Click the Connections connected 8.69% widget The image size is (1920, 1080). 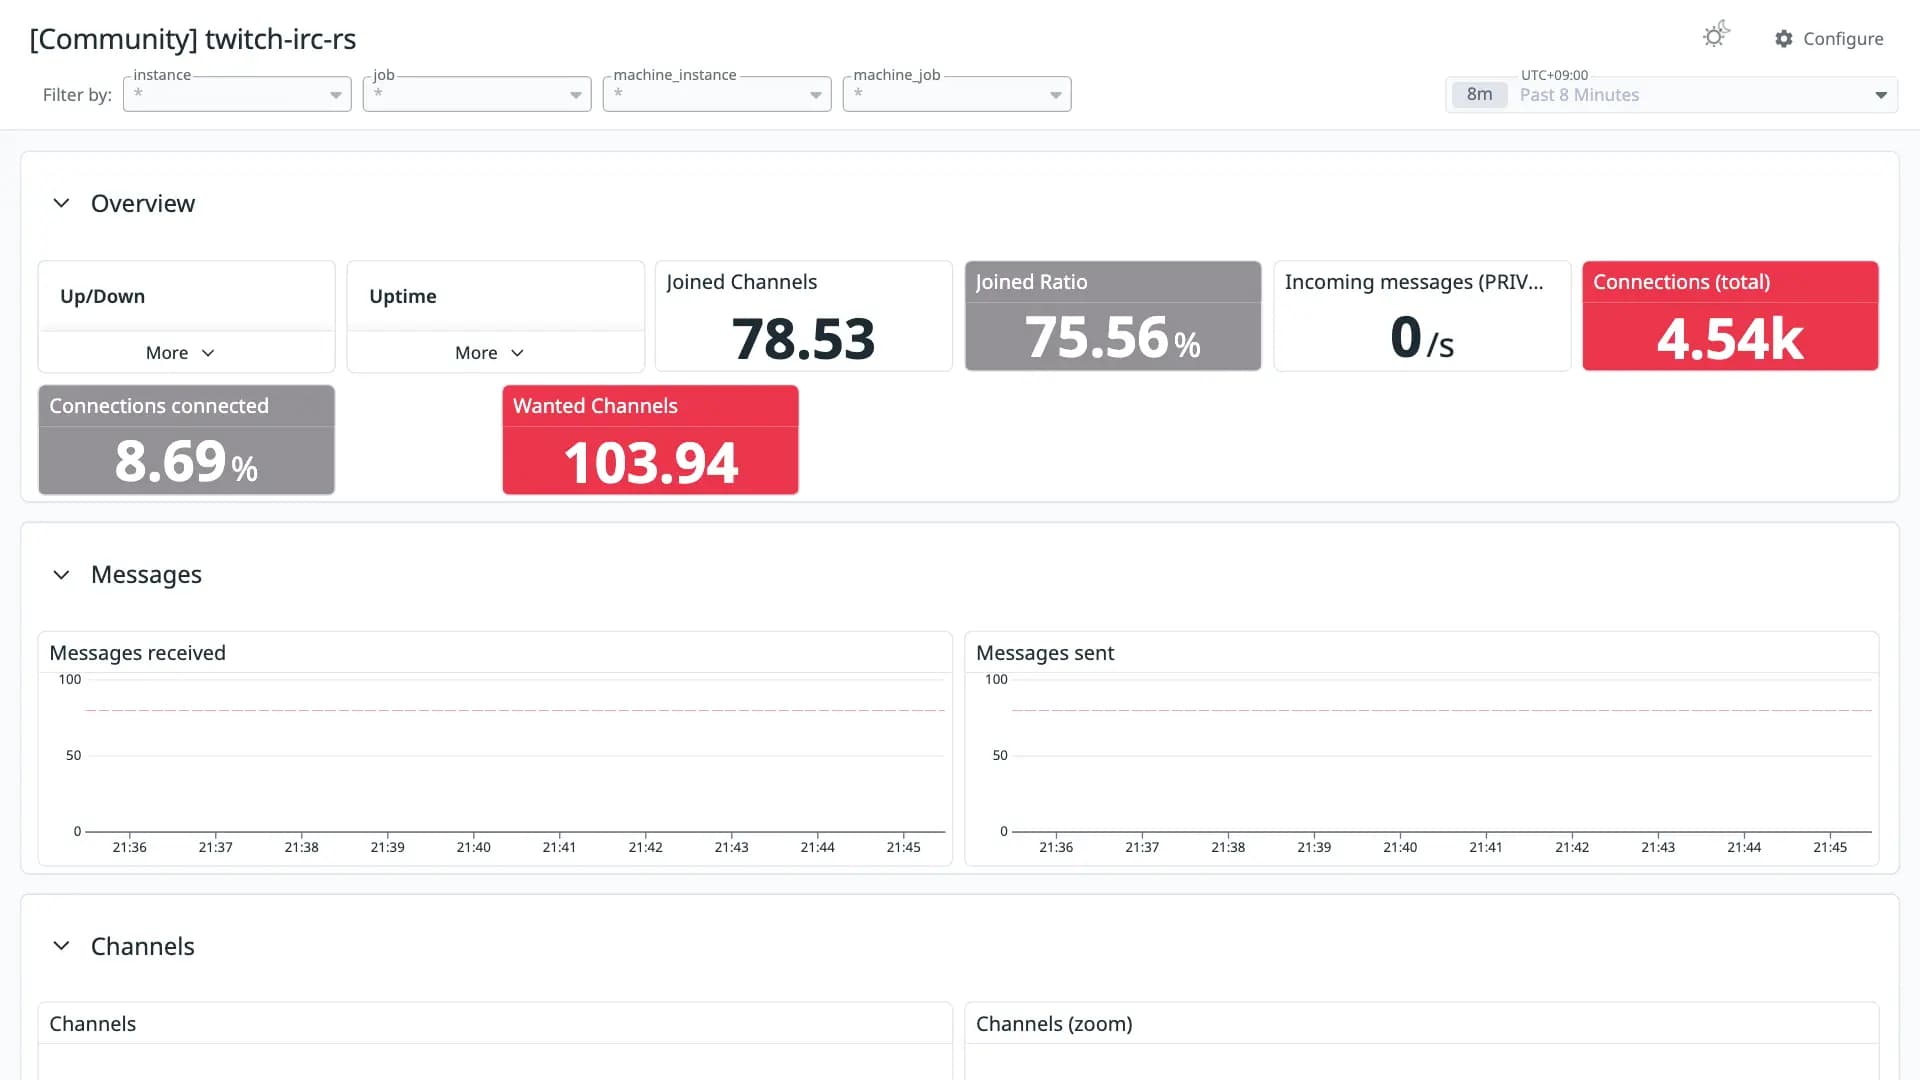[186, 440]
